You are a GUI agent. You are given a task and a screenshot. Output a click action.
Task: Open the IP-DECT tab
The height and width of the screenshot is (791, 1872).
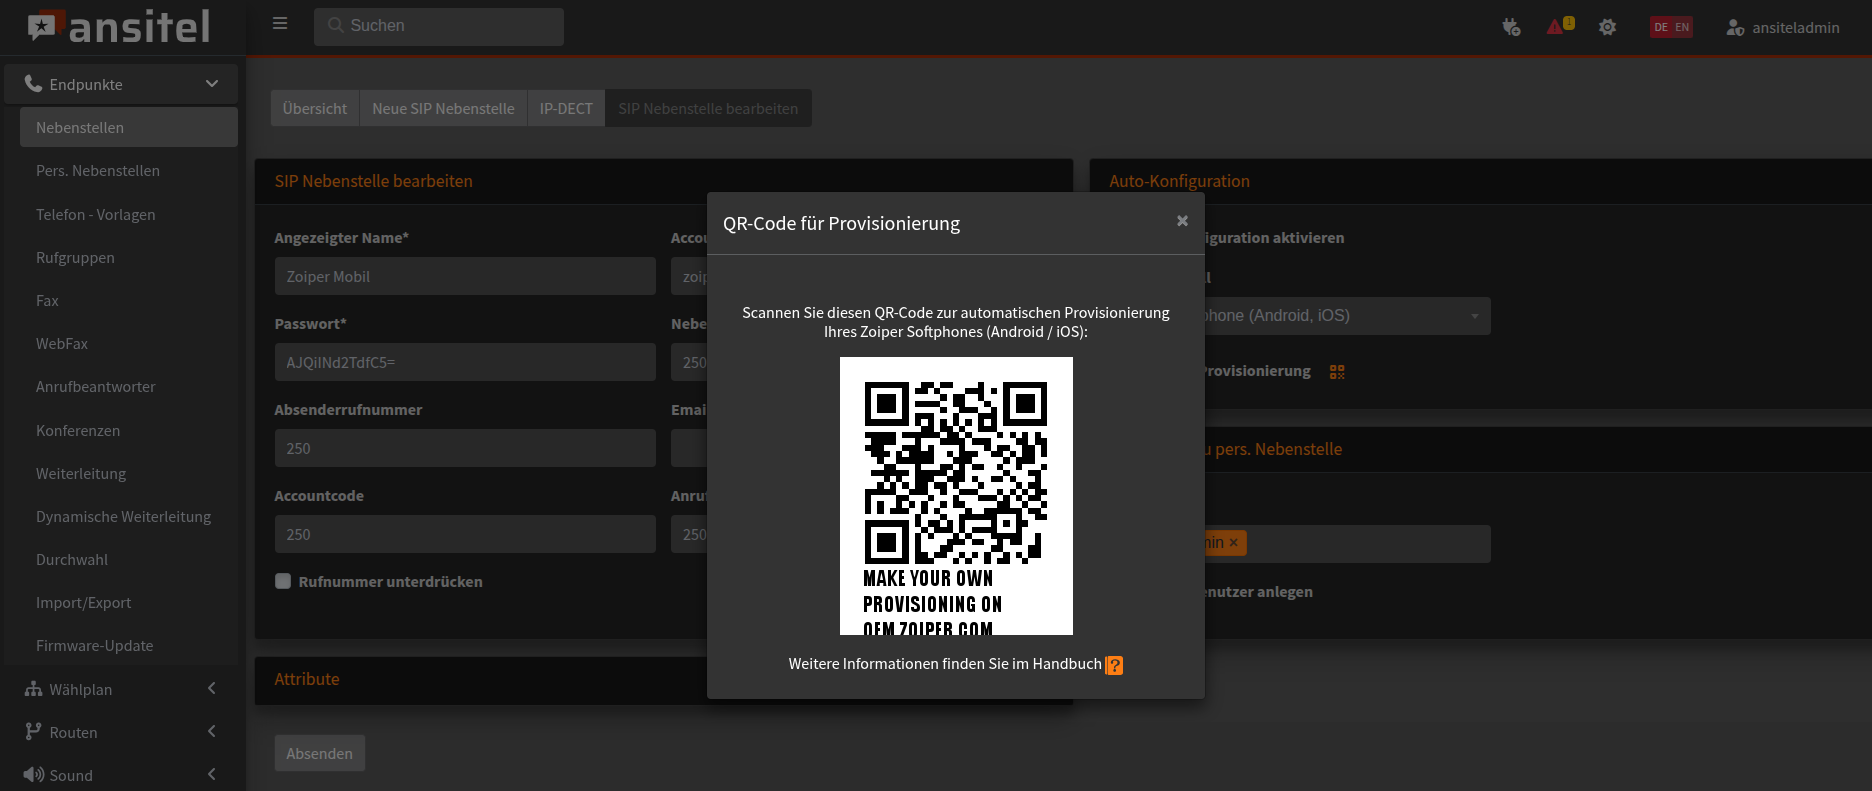566,108
